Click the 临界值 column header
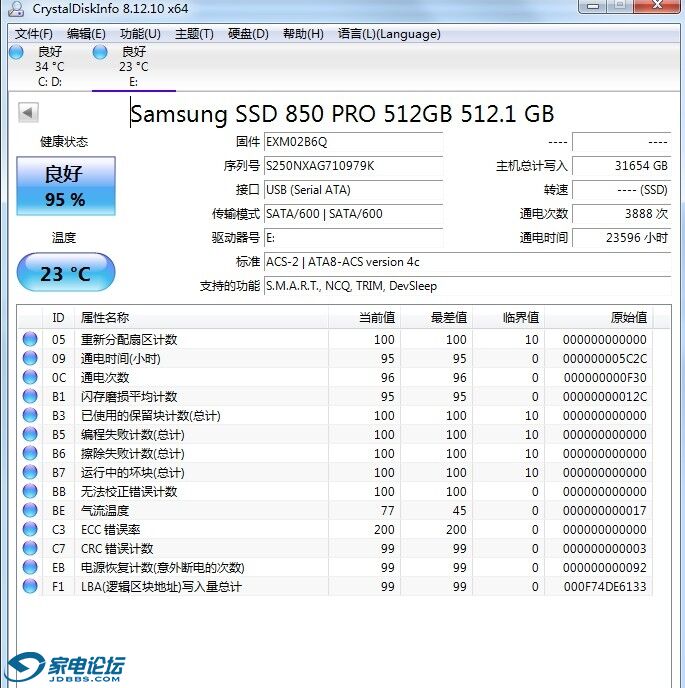Screen dimensions: 685x688 click(509, 317)
